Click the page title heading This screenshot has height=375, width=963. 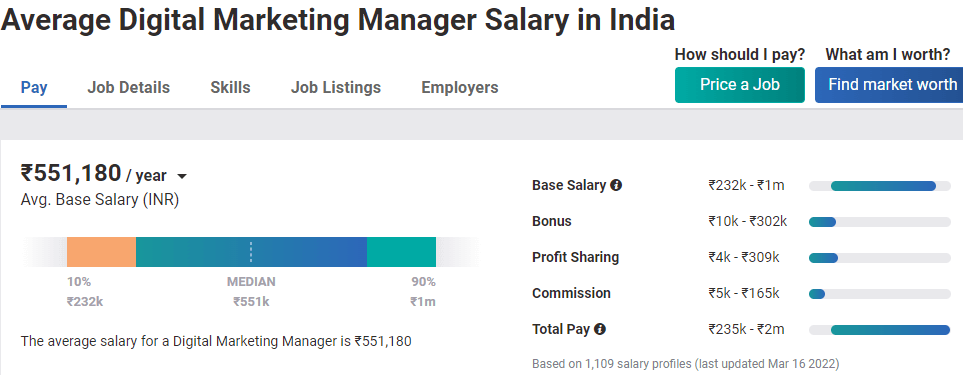(x=338, y=20)
